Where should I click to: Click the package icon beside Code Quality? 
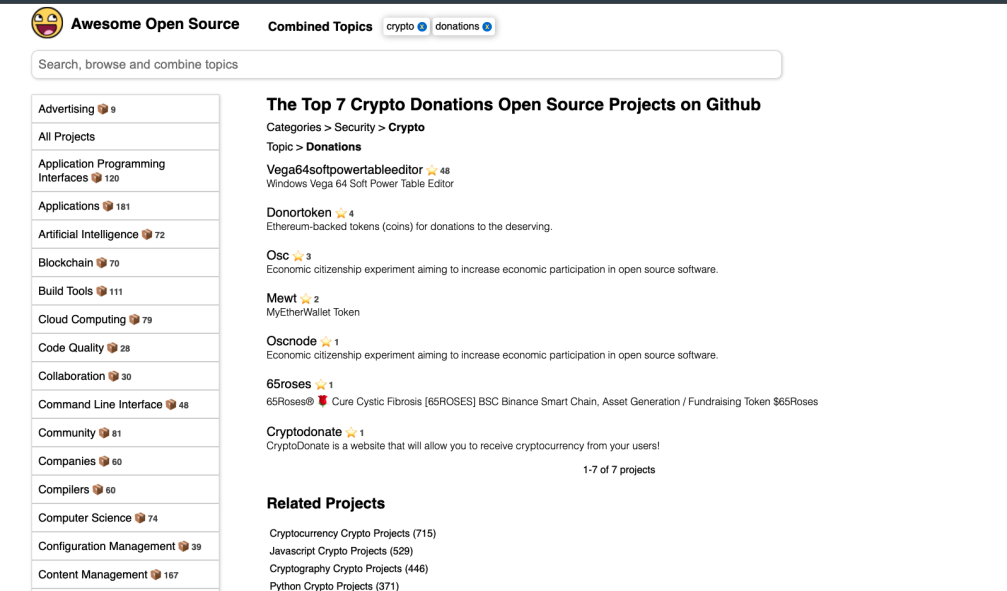[x=112, y=348]
